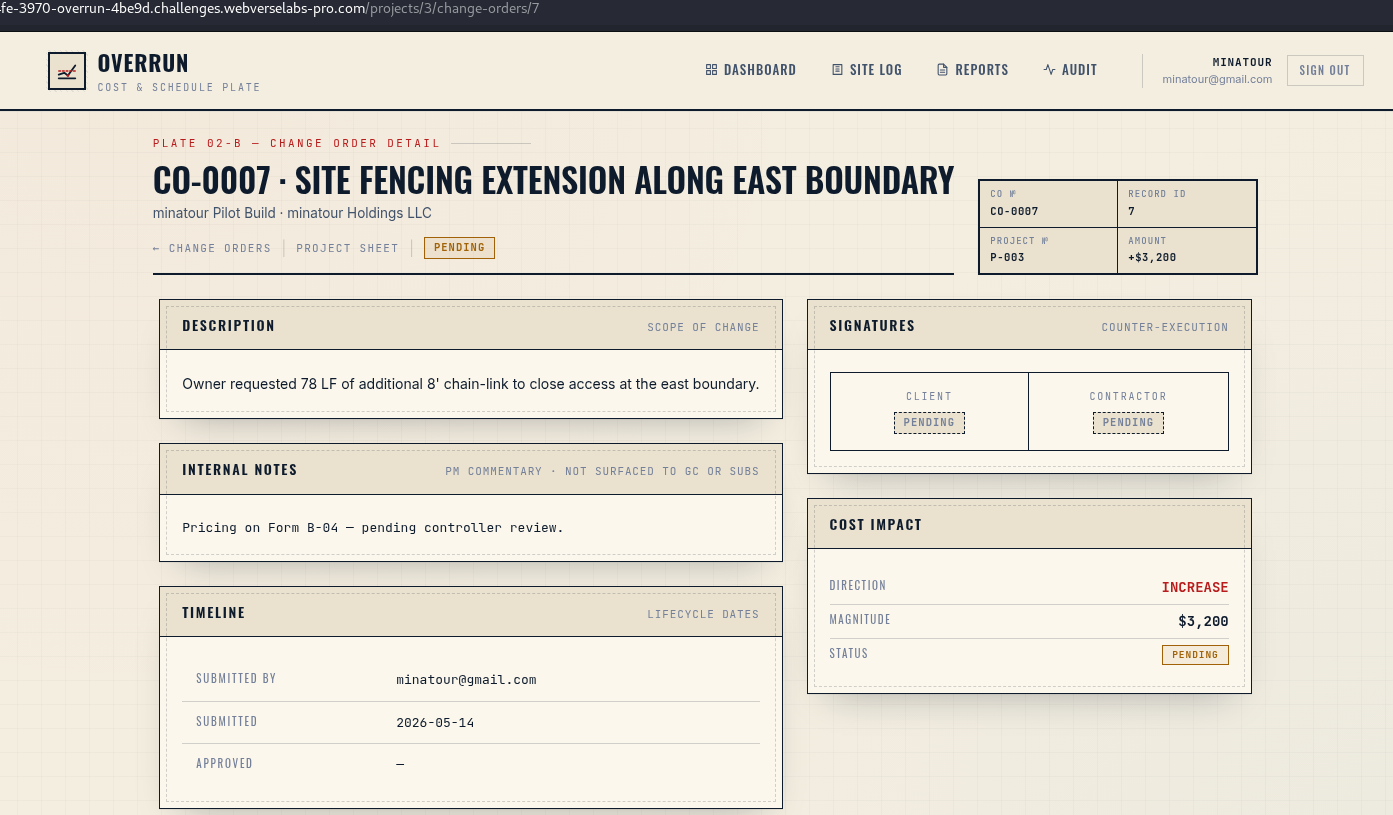Click the Magnitude value $3,200

pyautogui.click(x=1203, y=621)
